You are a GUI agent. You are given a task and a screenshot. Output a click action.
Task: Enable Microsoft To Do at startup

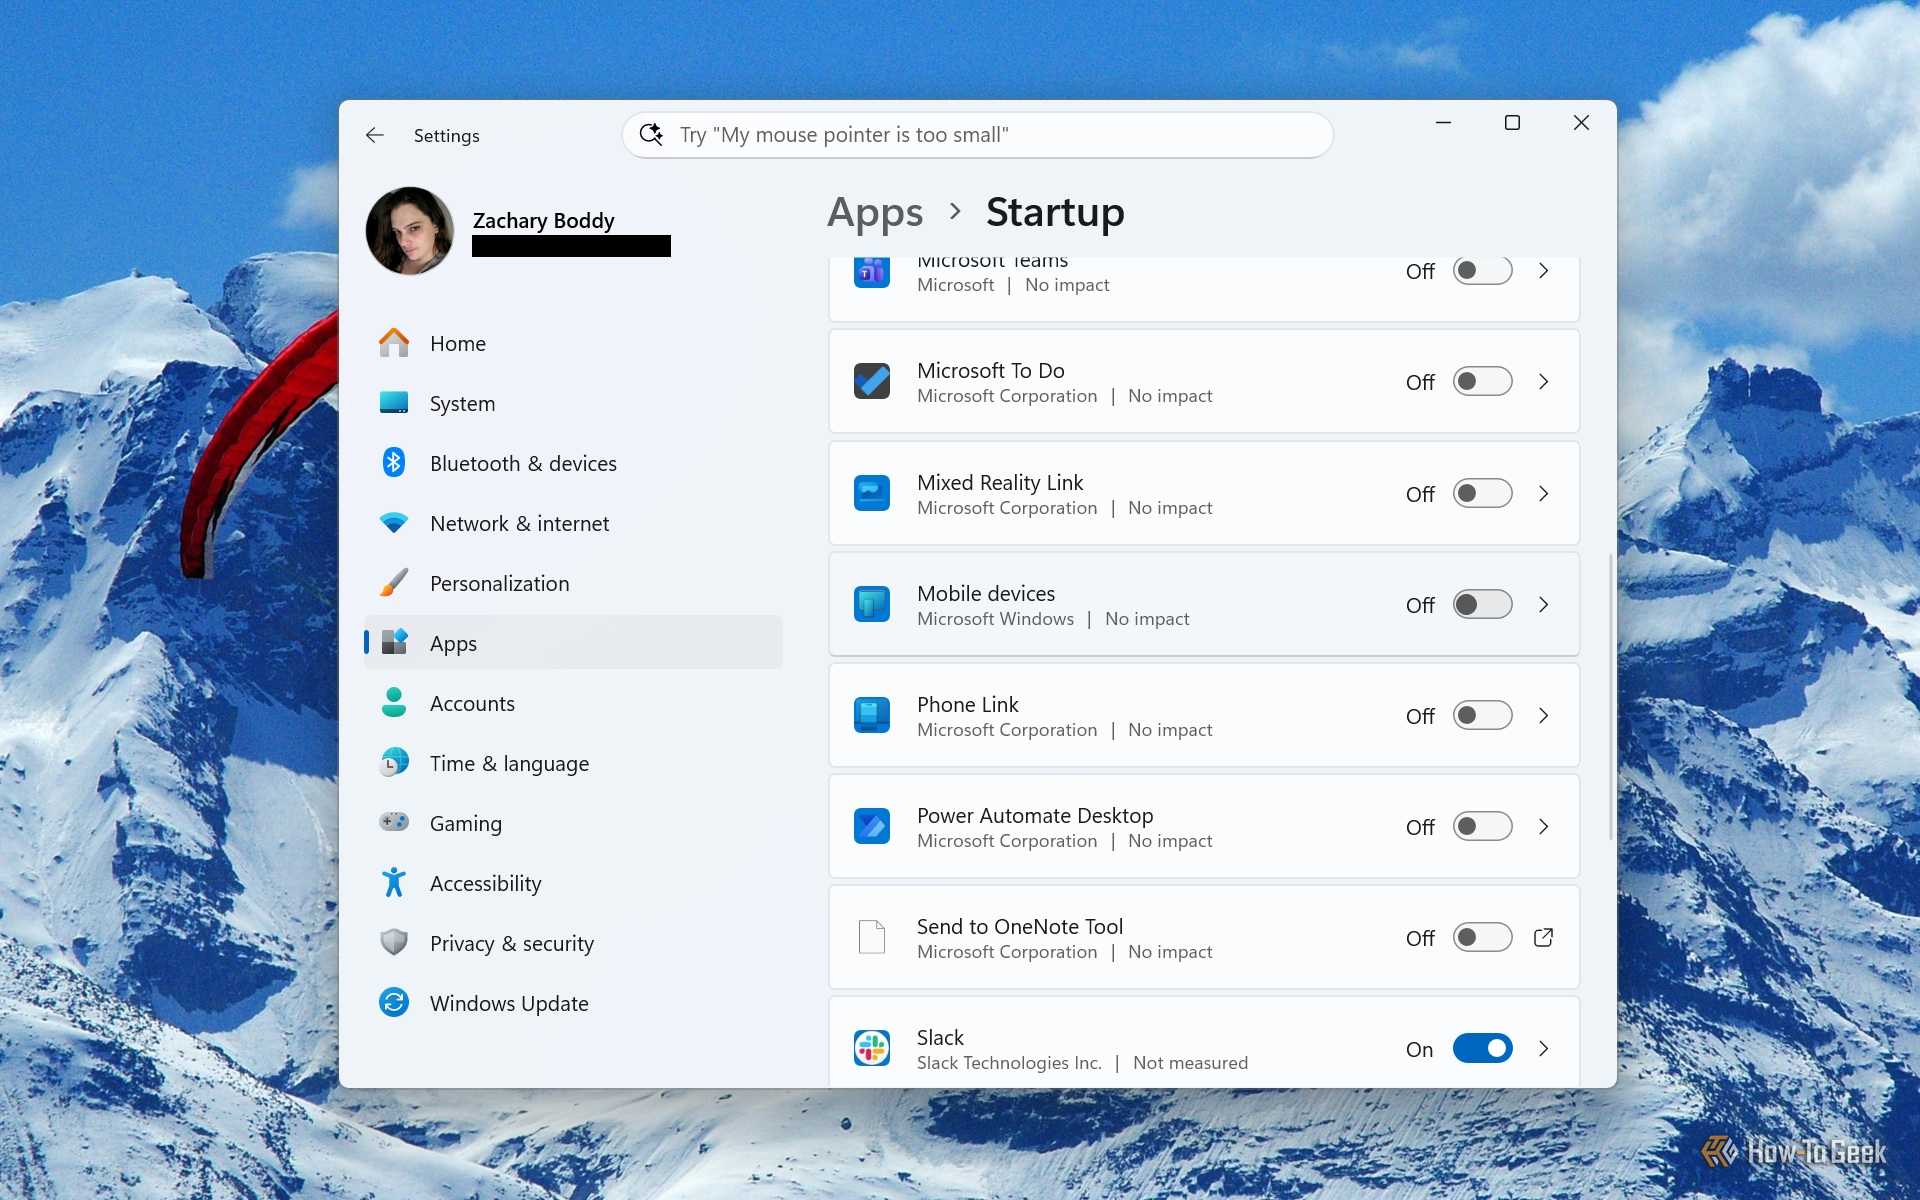tap(1482, 381)
